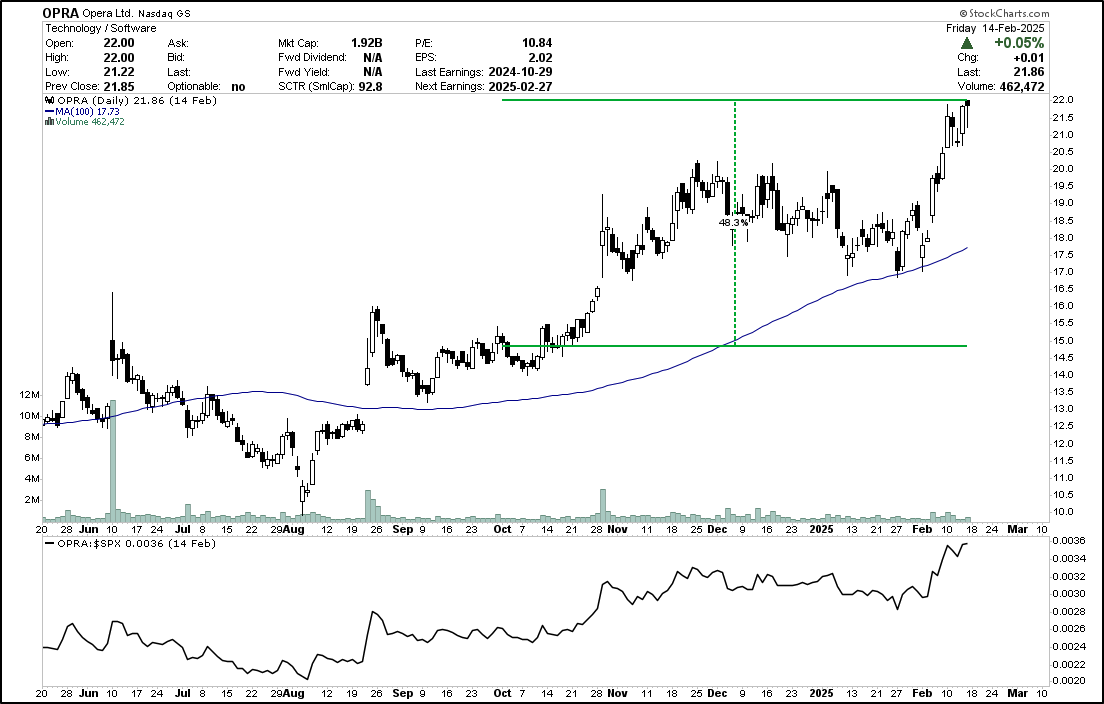The image size is (1104, 704).
Task: Click the Last Earnings date 2024-10-29
Action: (519, 72)
